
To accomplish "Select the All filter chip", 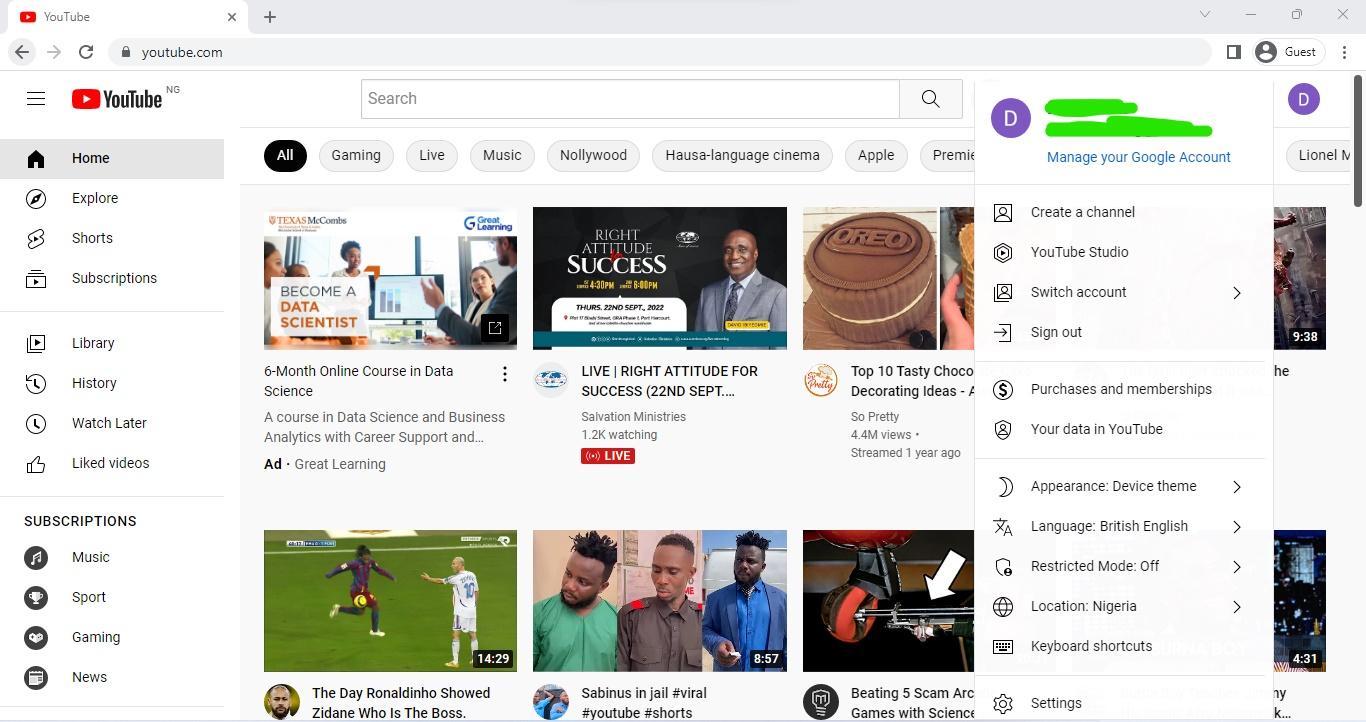I will [285, 155].
